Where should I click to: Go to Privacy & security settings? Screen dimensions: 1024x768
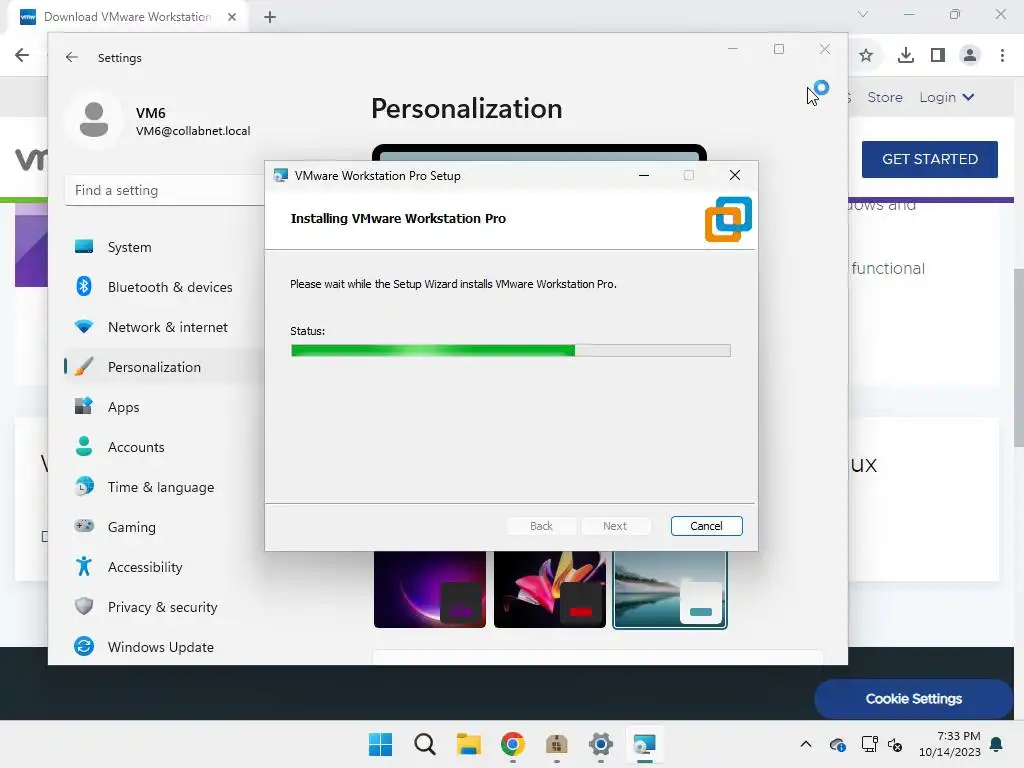(163, 607)
